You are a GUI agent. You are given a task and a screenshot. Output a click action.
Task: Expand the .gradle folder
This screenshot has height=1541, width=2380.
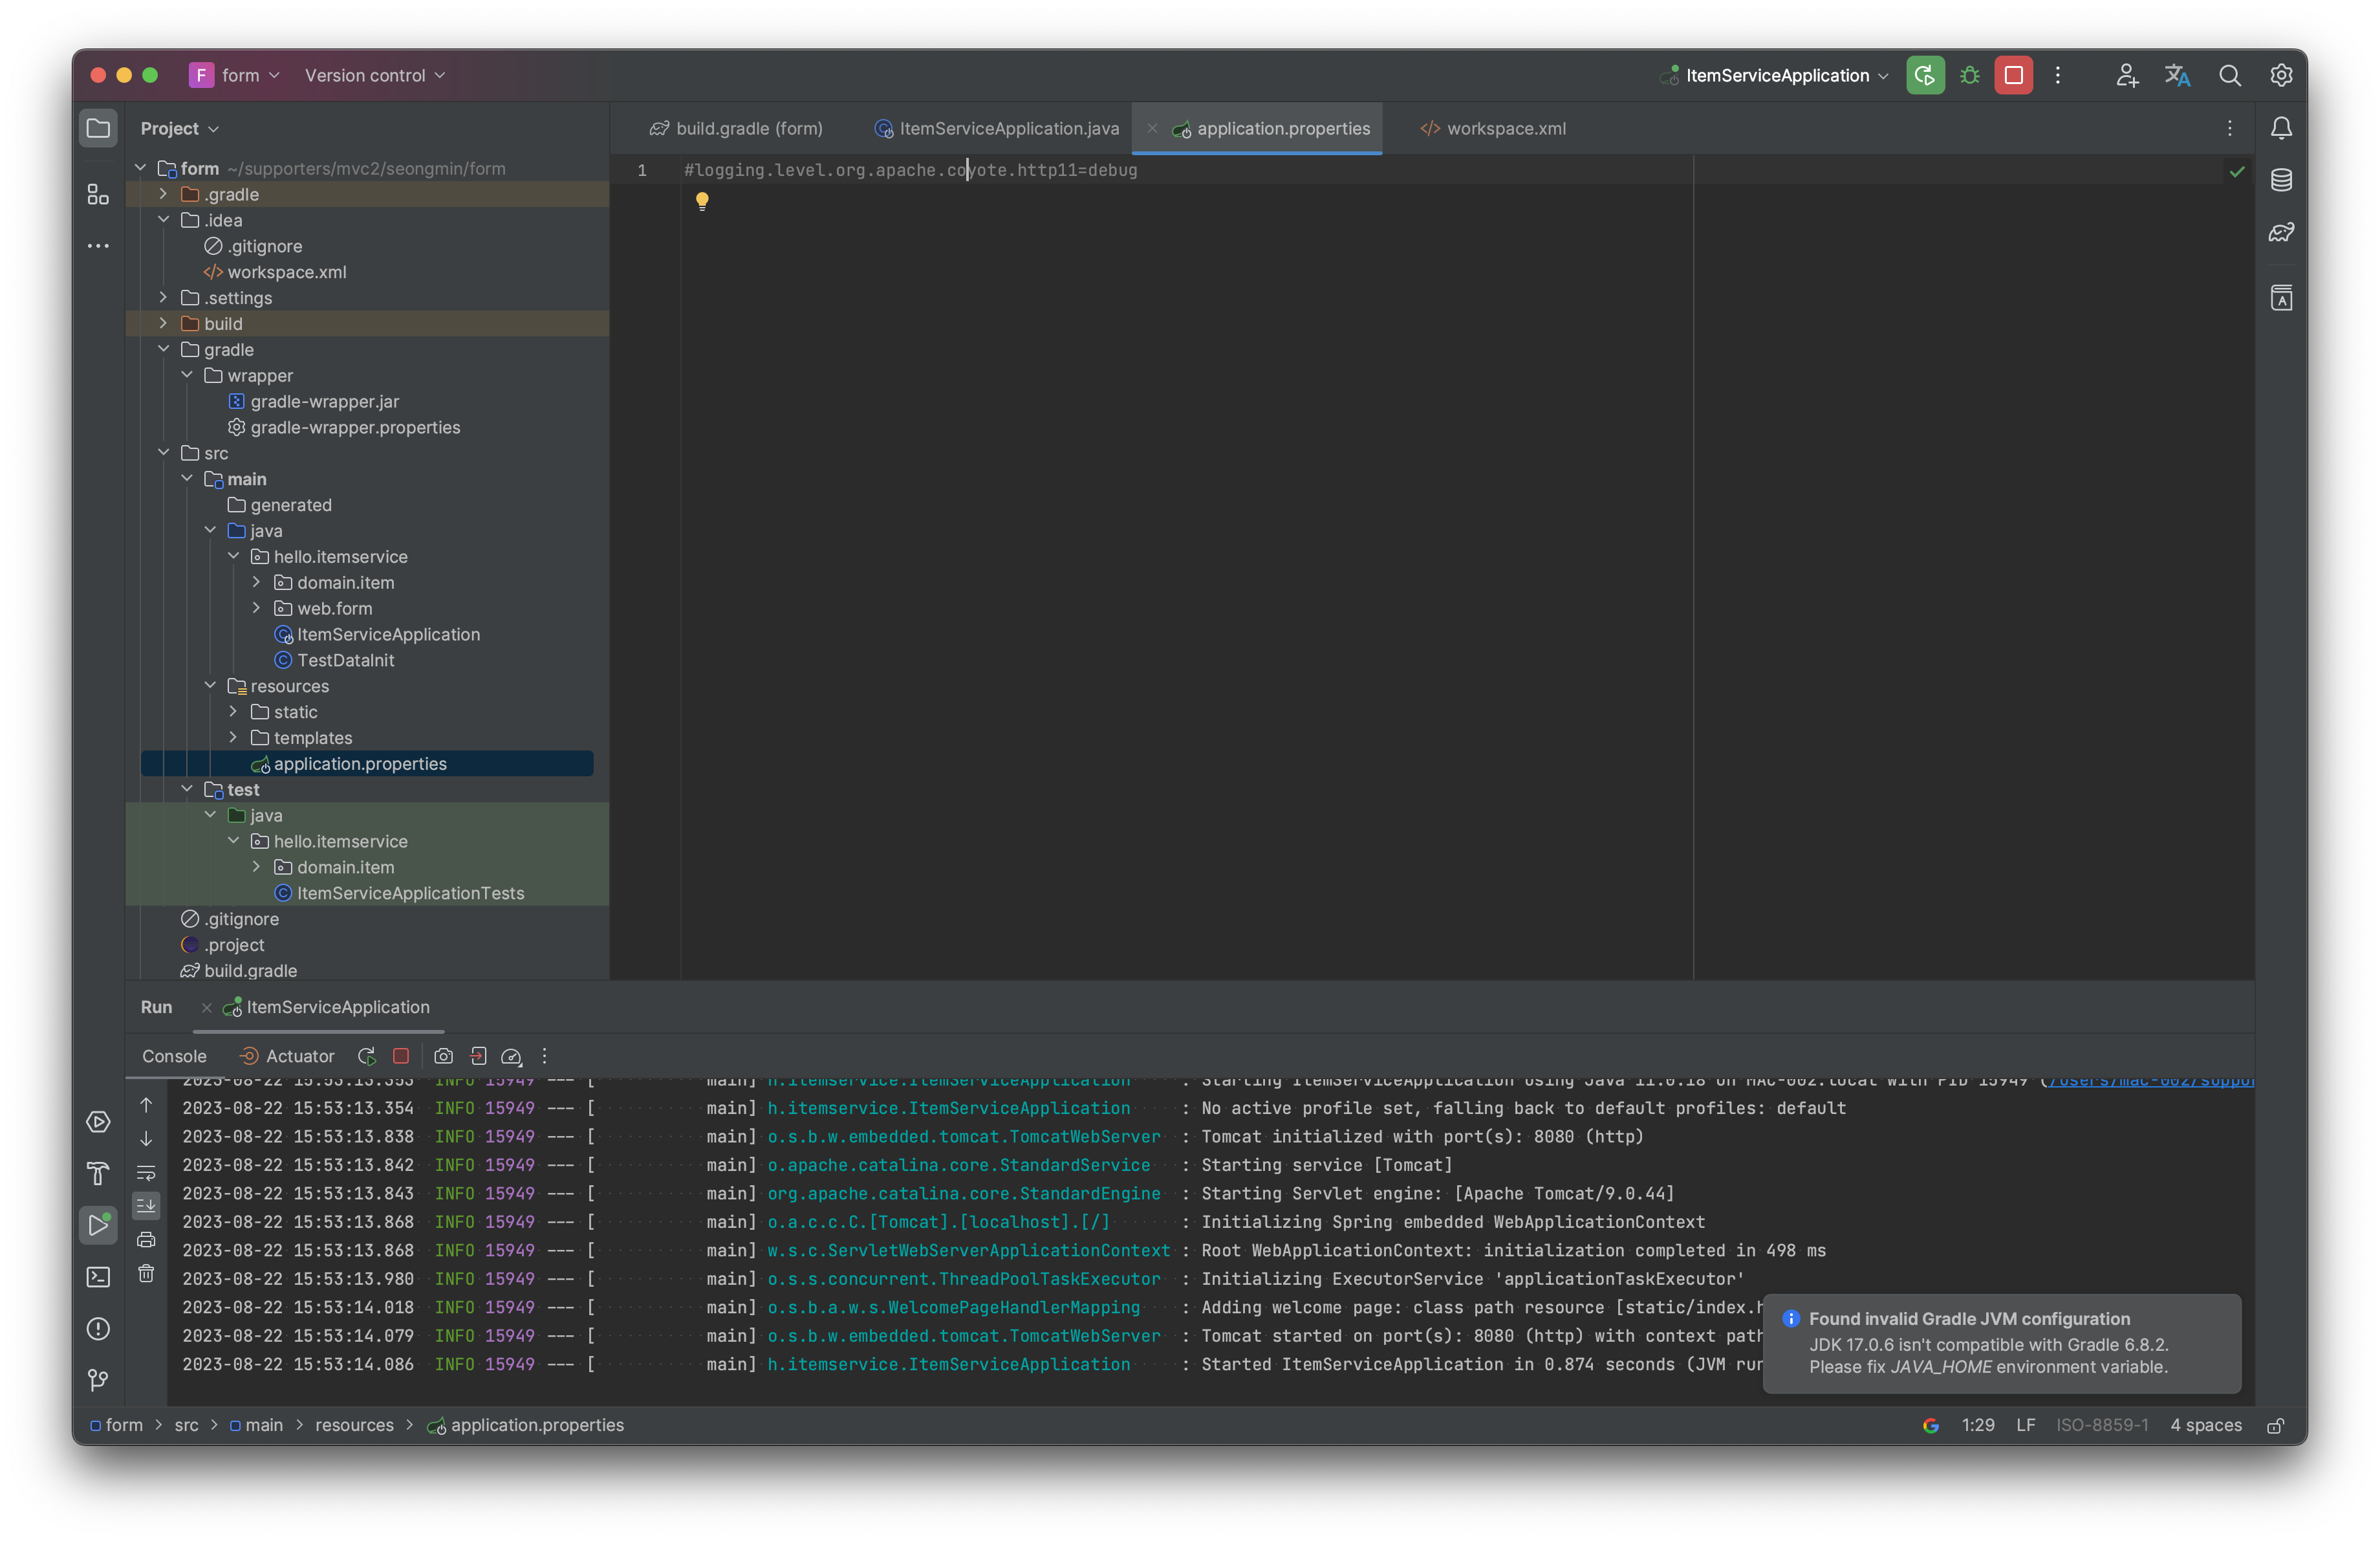(x=163, y=194)
